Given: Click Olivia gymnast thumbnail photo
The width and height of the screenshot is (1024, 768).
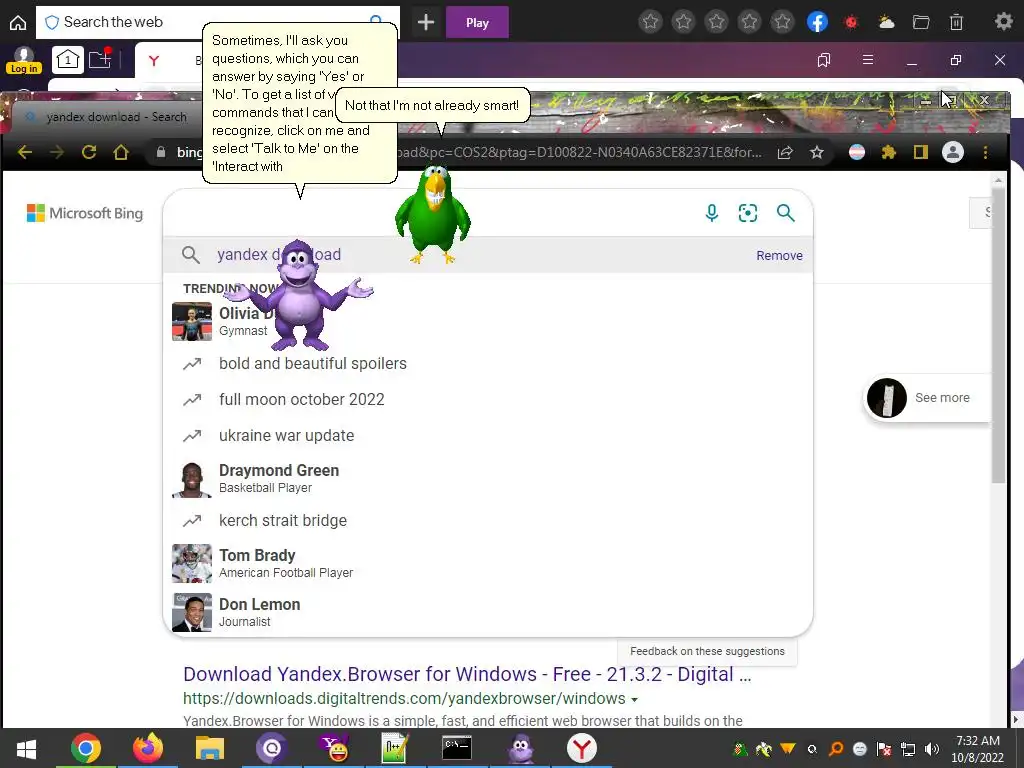Looking at the screenshot, I should pyautogui.click(x=192, y=321).
